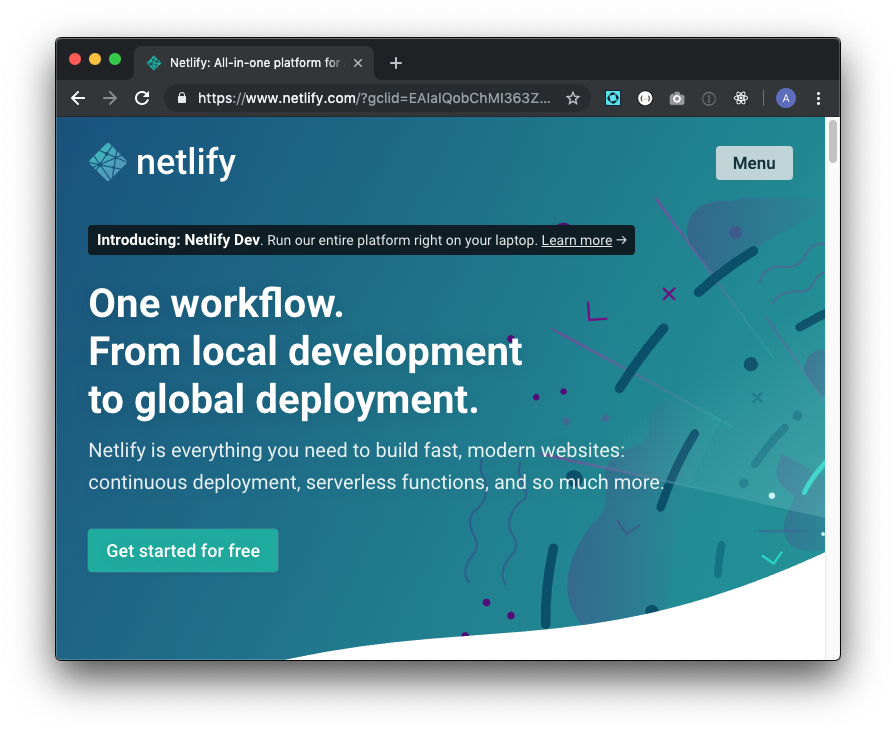Click Get started for free
This screenshot has width=896, height=734.
183,550
